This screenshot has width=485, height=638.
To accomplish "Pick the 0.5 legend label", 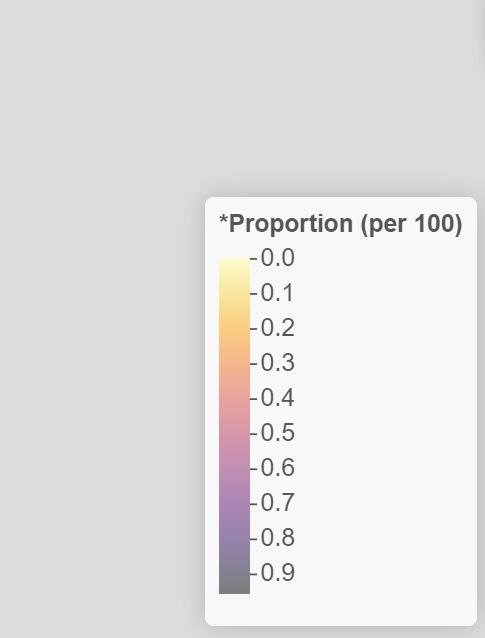I will click(x=277, y=433).
